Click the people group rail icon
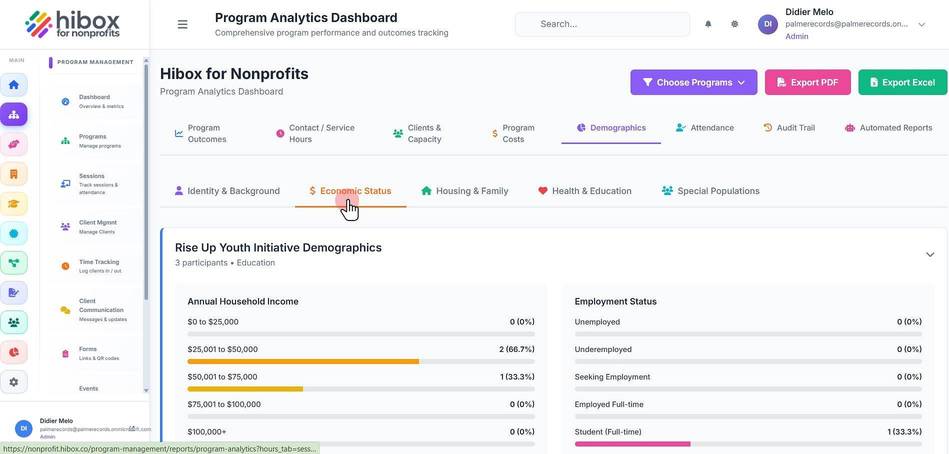 coord(13,322)
